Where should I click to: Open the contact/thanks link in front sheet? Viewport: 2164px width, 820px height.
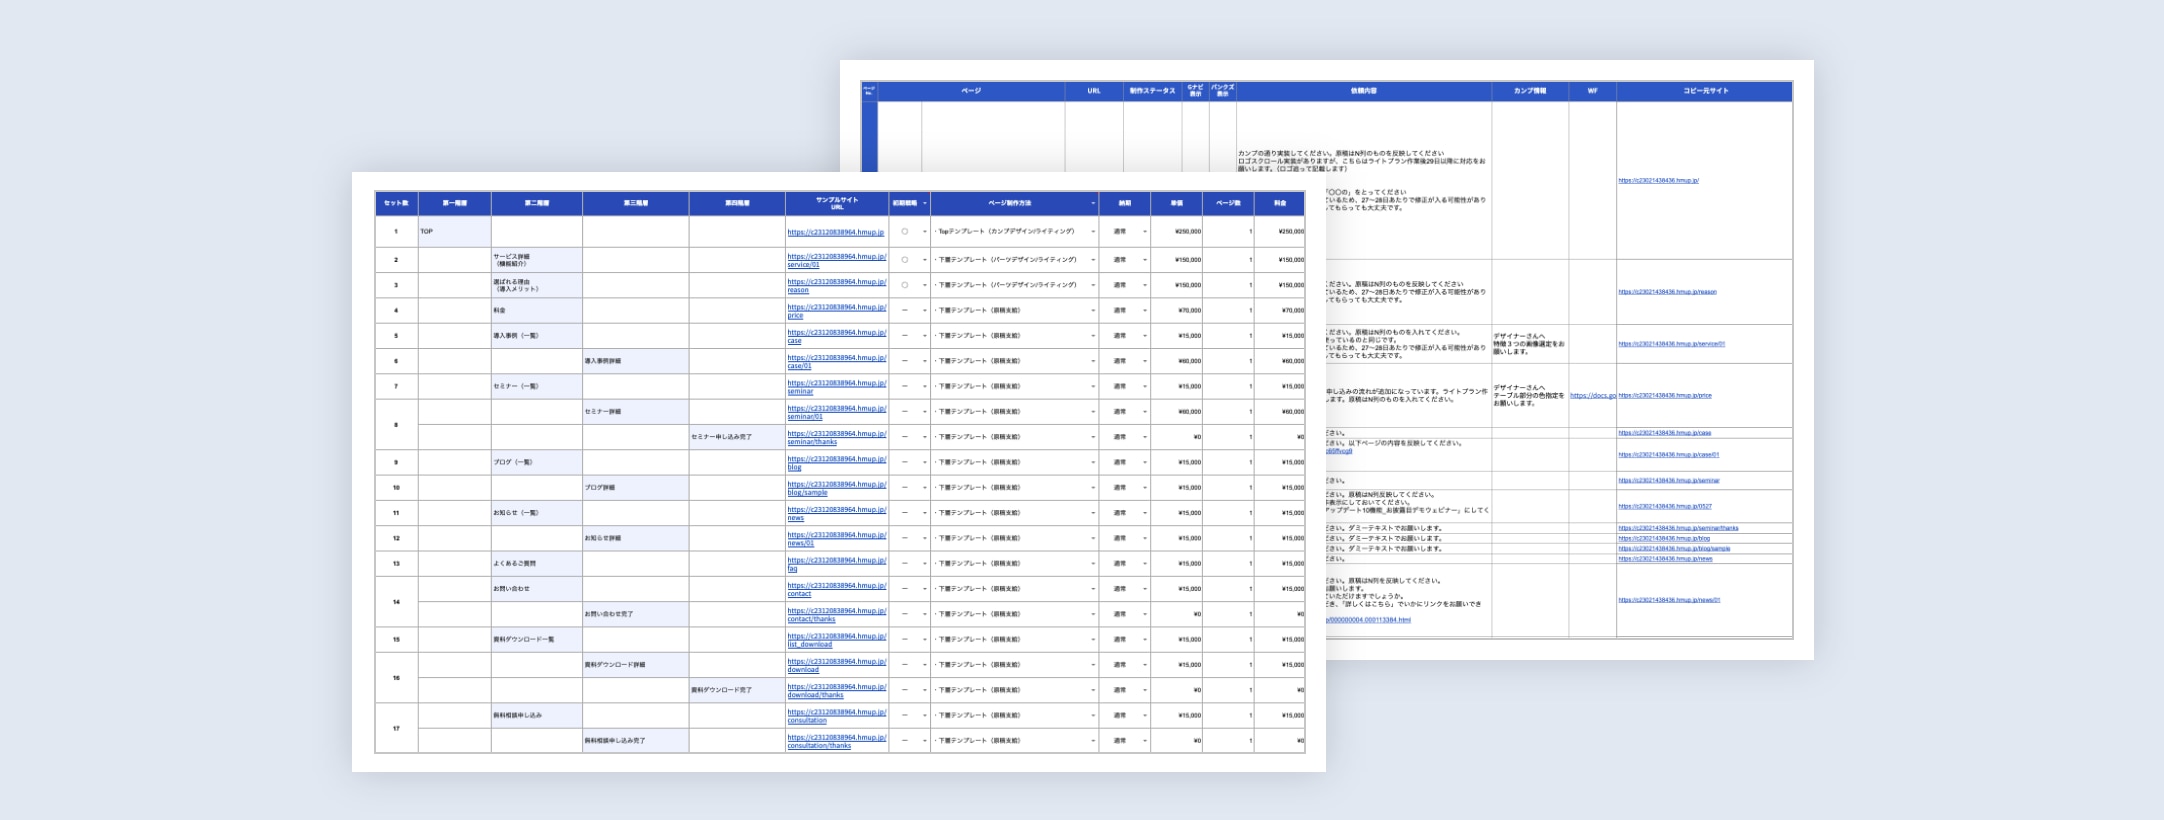coord(836,615)
